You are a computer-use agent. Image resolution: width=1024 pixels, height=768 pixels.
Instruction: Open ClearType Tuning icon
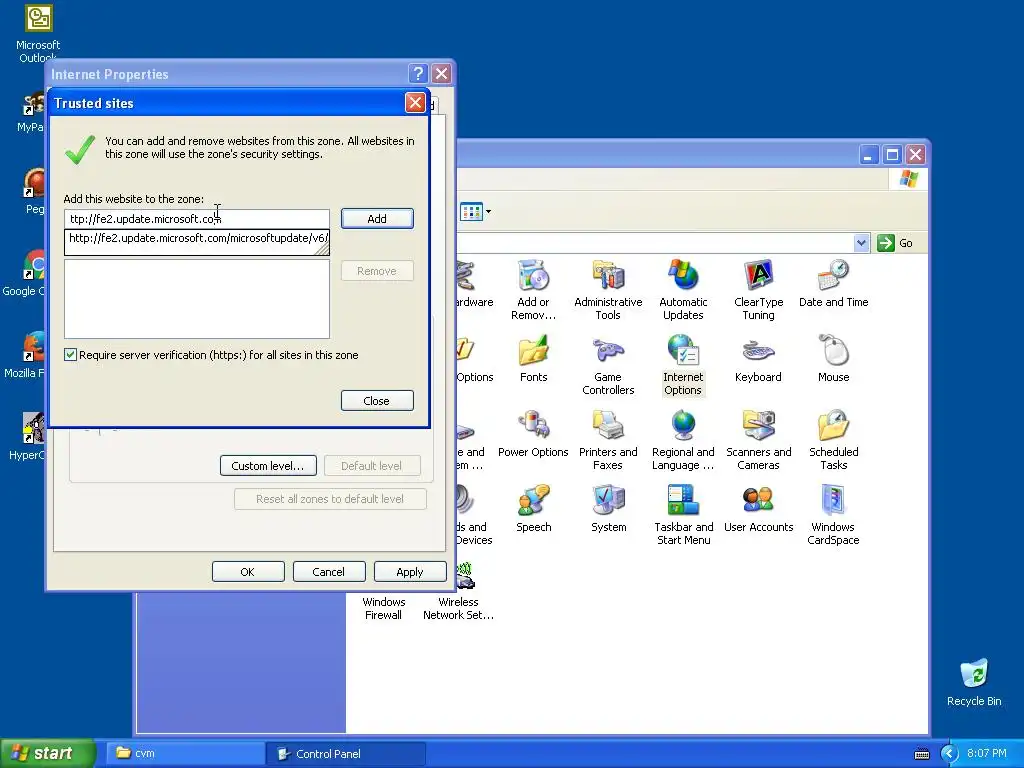[x=758, y=289]
